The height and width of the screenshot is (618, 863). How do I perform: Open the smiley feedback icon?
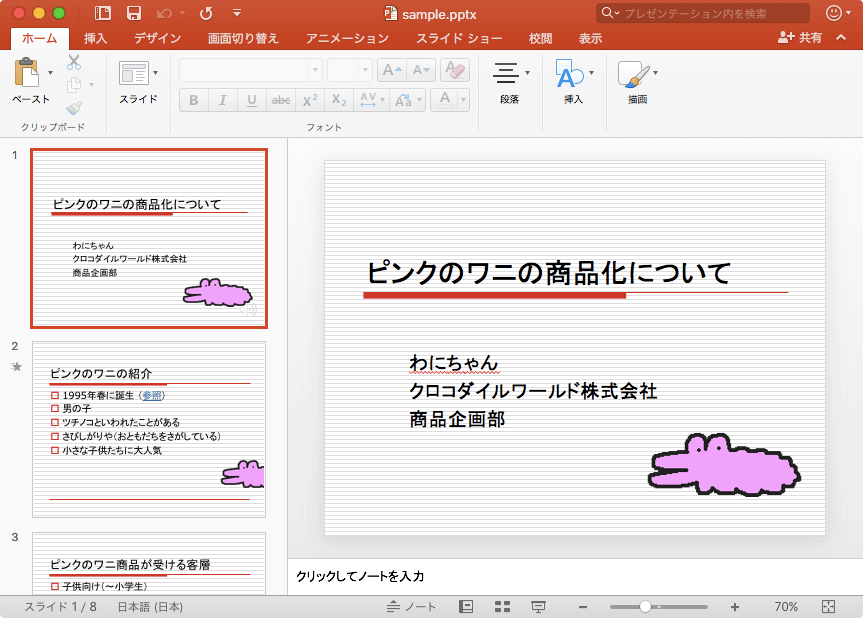tap(834, 13)
